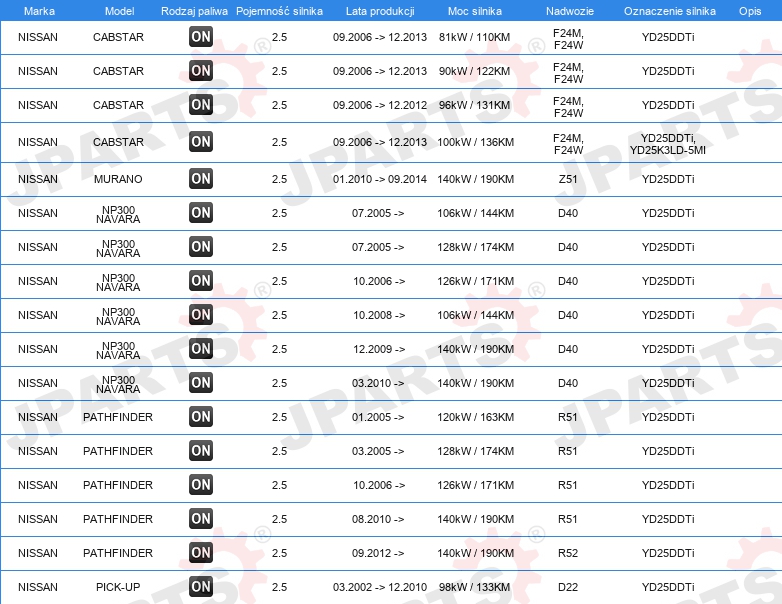Click the 09.2006 -> 12.2012 production years

[380, 105]
